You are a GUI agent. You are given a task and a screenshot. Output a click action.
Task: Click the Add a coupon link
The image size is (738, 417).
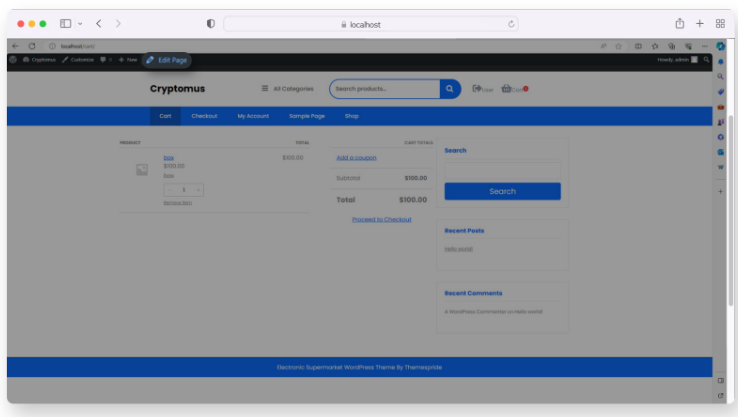356,157
